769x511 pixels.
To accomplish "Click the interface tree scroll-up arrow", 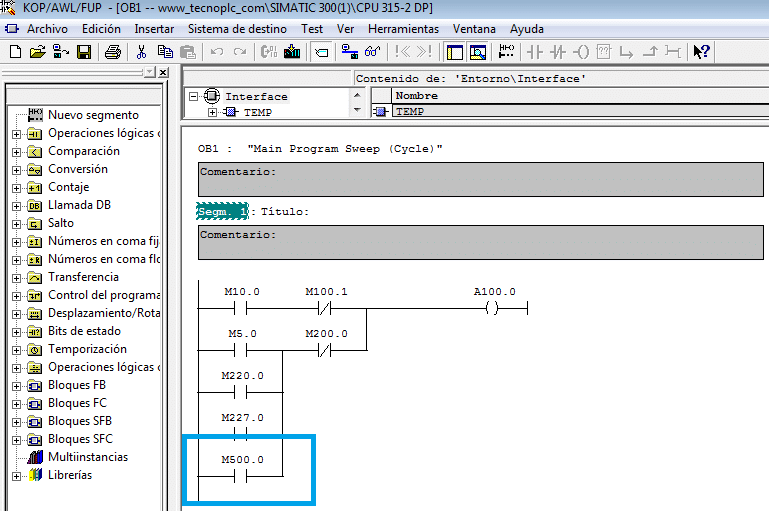I will 357,95.
